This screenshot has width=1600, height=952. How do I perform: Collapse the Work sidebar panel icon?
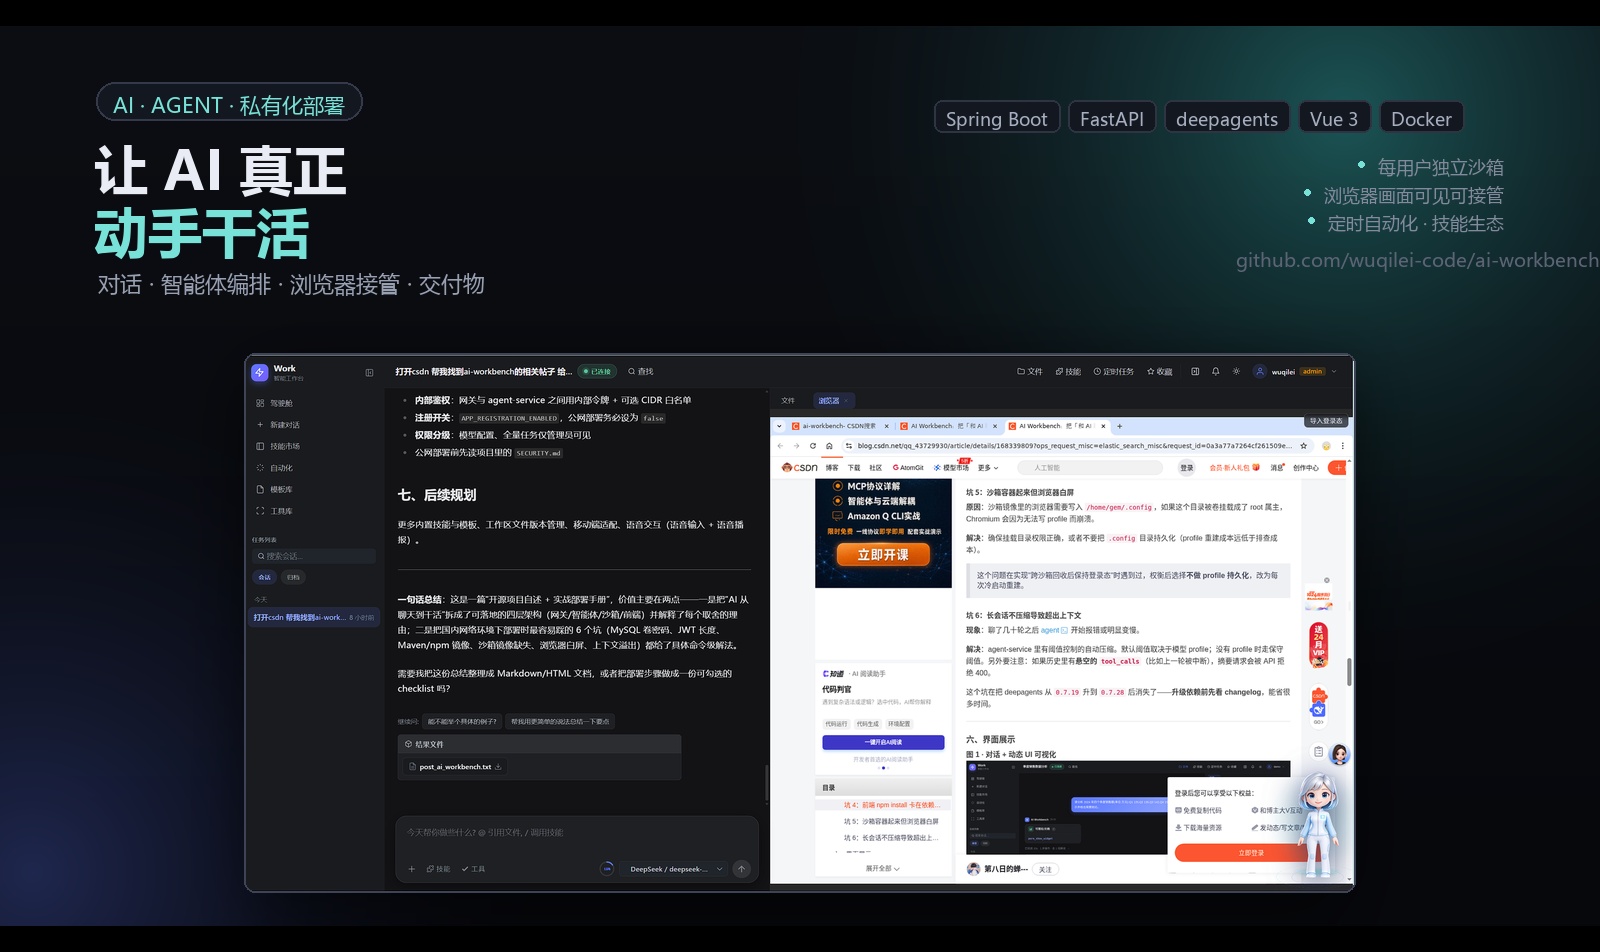point(369,373)
